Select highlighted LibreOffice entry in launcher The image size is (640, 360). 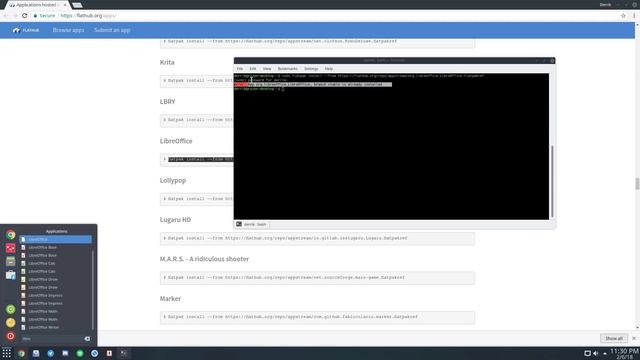tap(56, 239)
